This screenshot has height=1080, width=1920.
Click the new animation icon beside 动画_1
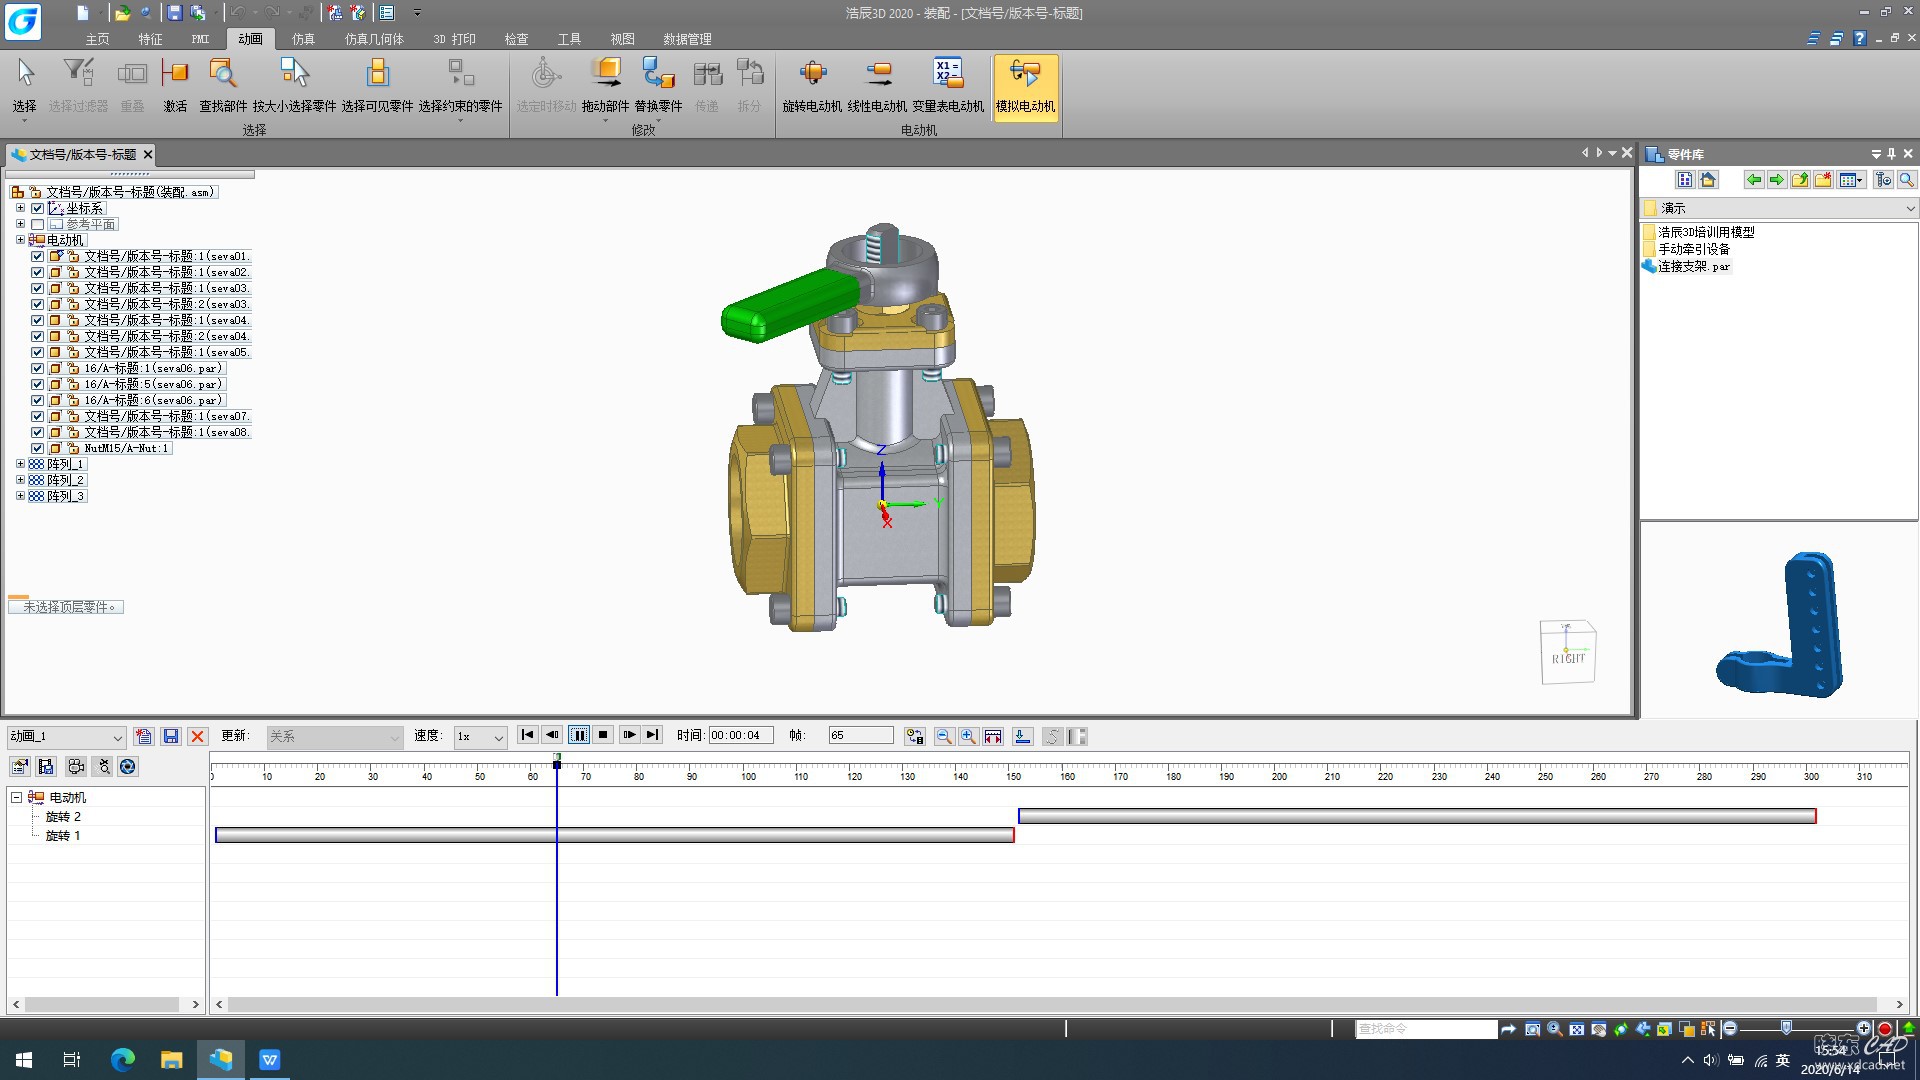[x=144, y=736]
